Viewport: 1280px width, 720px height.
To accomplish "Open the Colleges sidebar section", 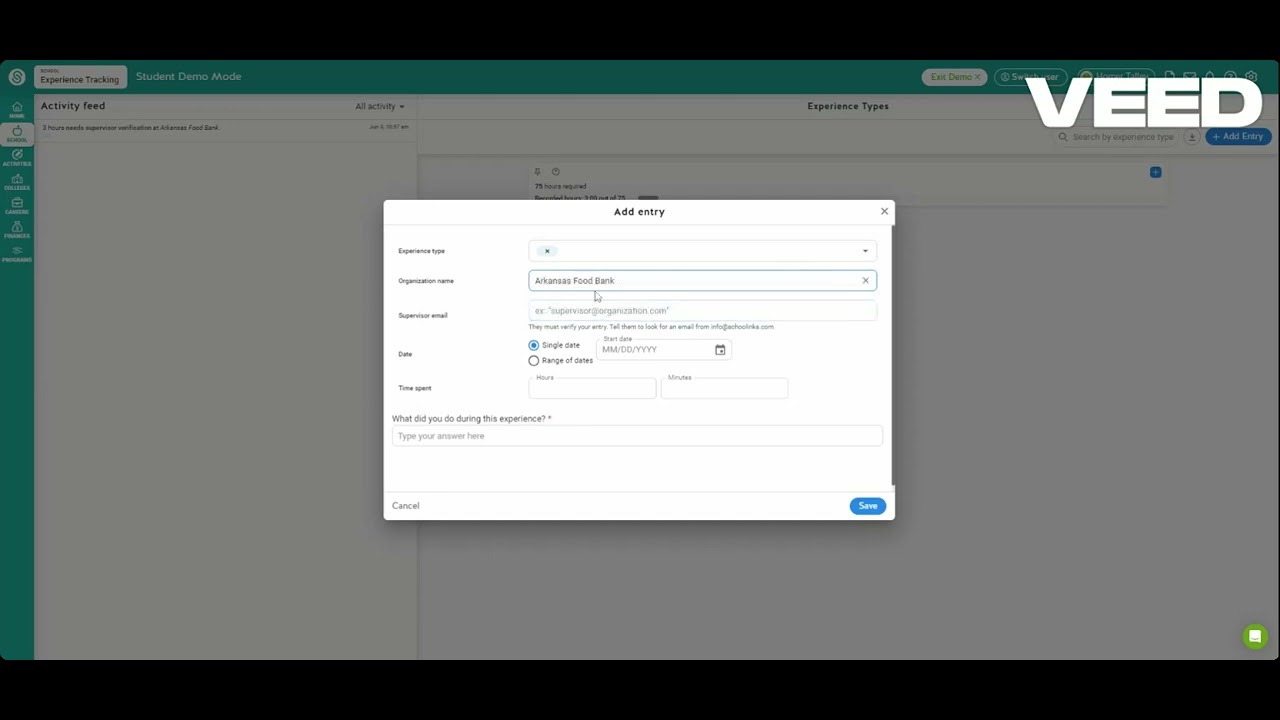I will (17, 182).
